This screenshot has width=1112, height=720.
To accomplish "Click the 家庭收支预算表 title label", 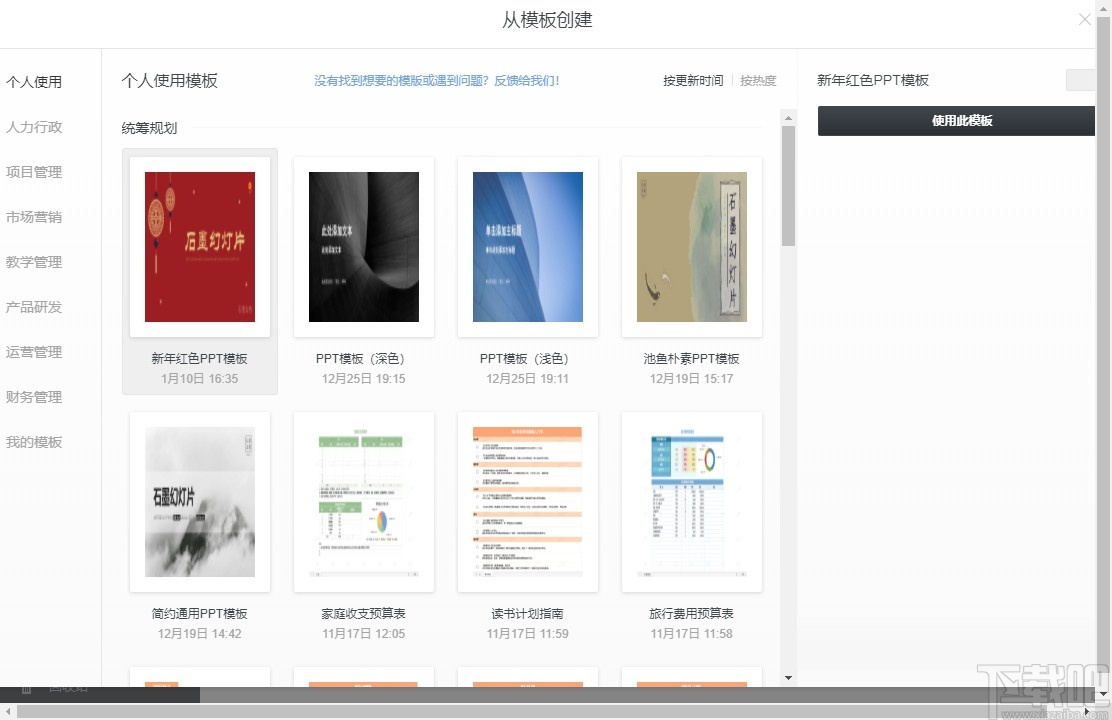I will click(363, 614).
